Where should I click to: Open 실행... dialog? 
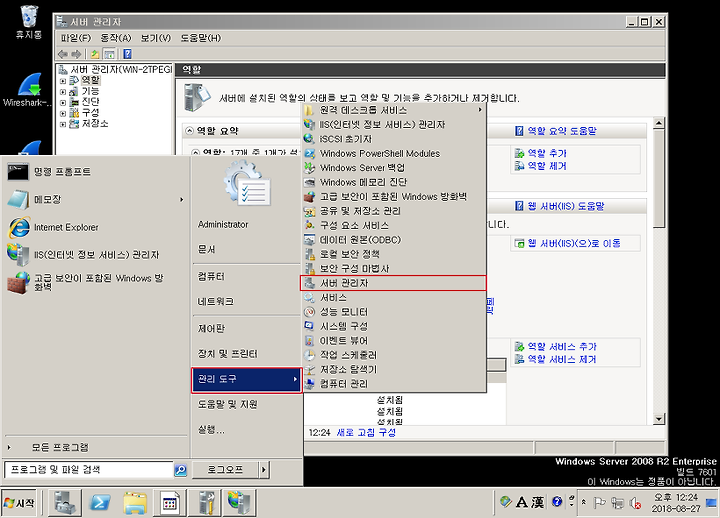point(211,430)
